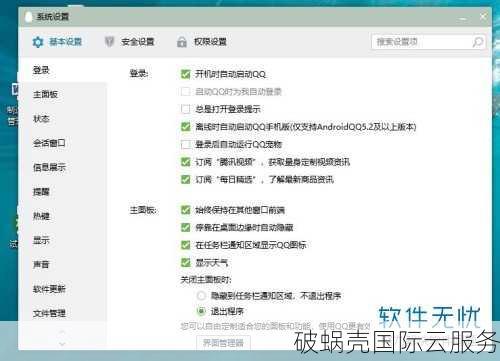Select 主面板 in the sidebar
Screen dimensions: 500x361
pyautogui.click(x=45, y=94)
